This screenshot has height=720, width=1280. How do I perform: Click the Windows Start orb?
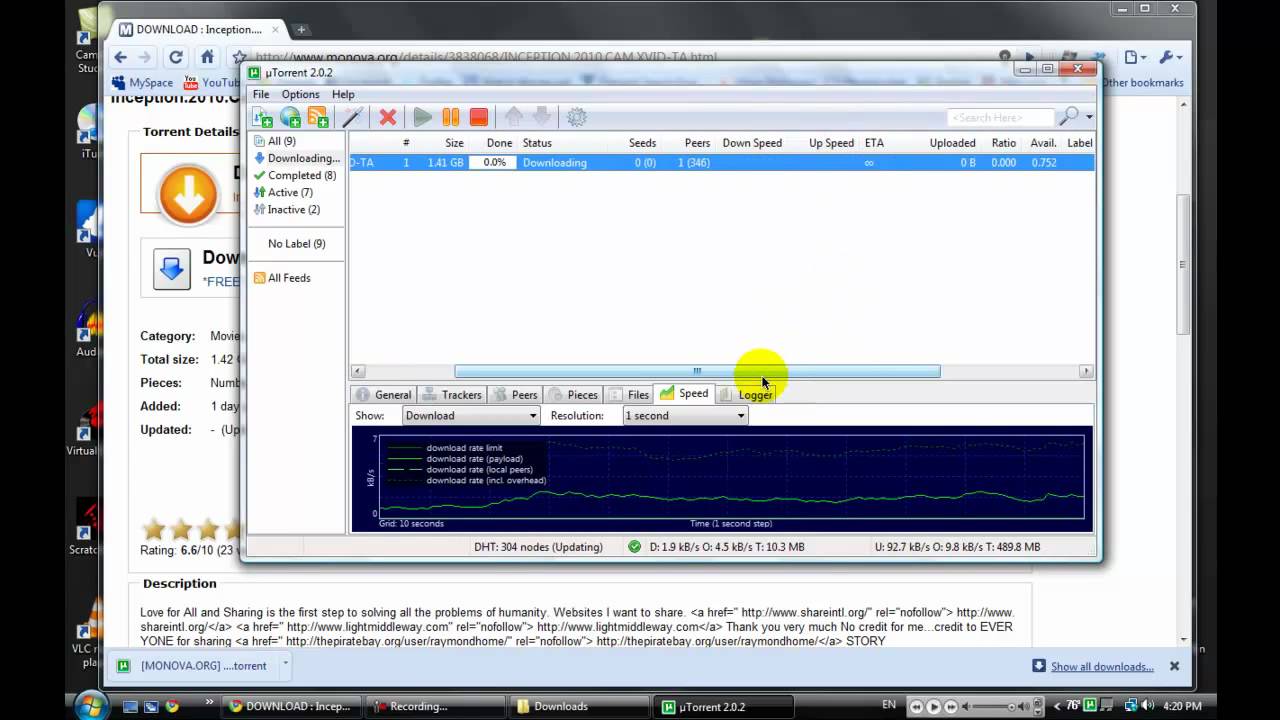point(90,705)
